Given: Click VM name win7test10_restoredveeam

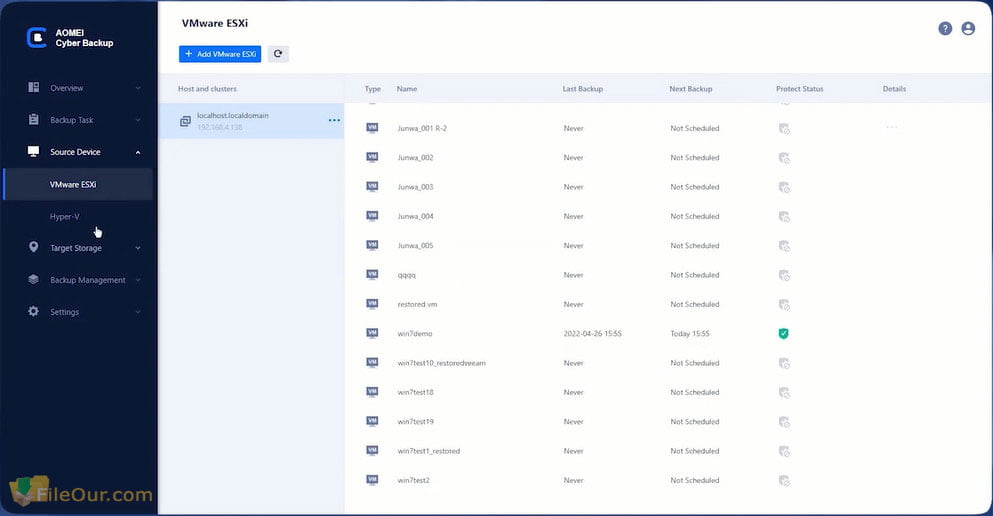Looking at the screenshot, I should click(x=441, y=363).
